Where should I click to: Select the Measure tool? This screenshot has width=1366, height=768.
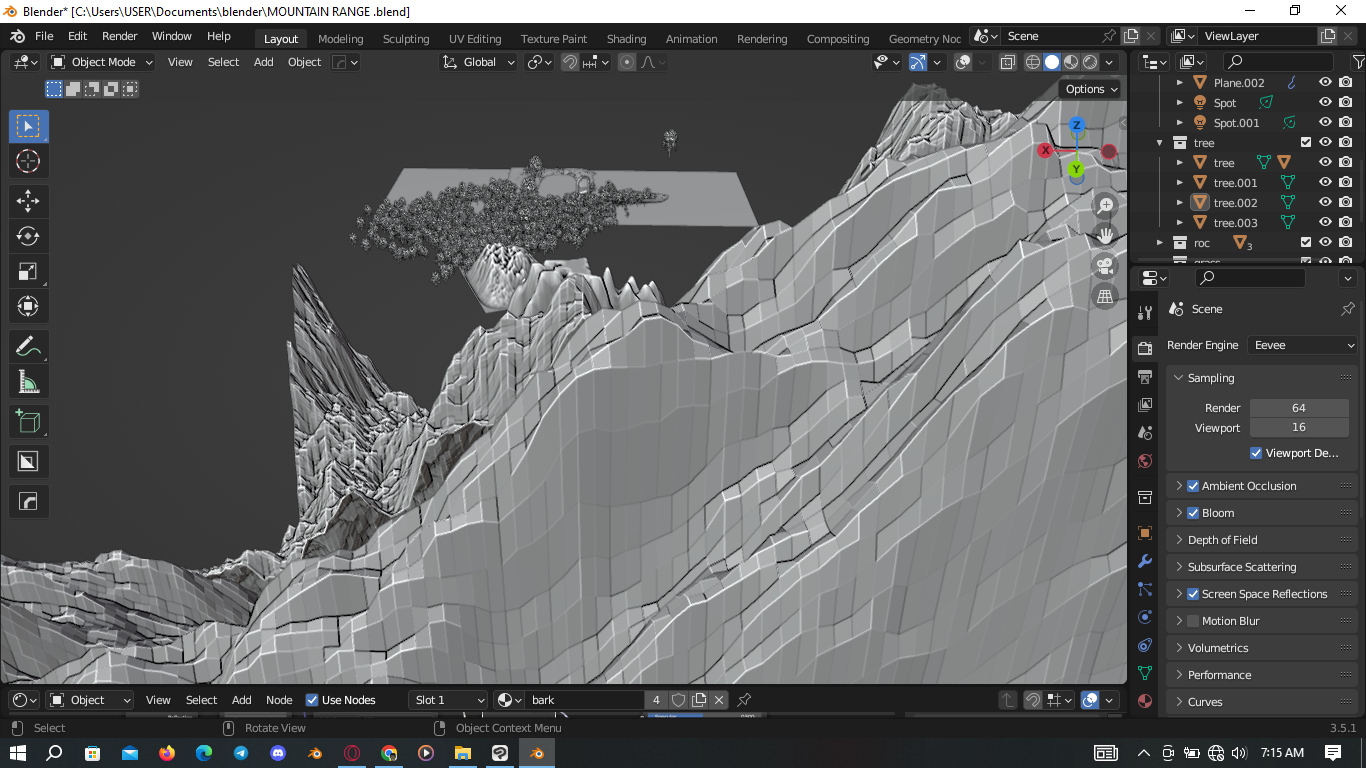pyautogui.click(x=28, y=381)
